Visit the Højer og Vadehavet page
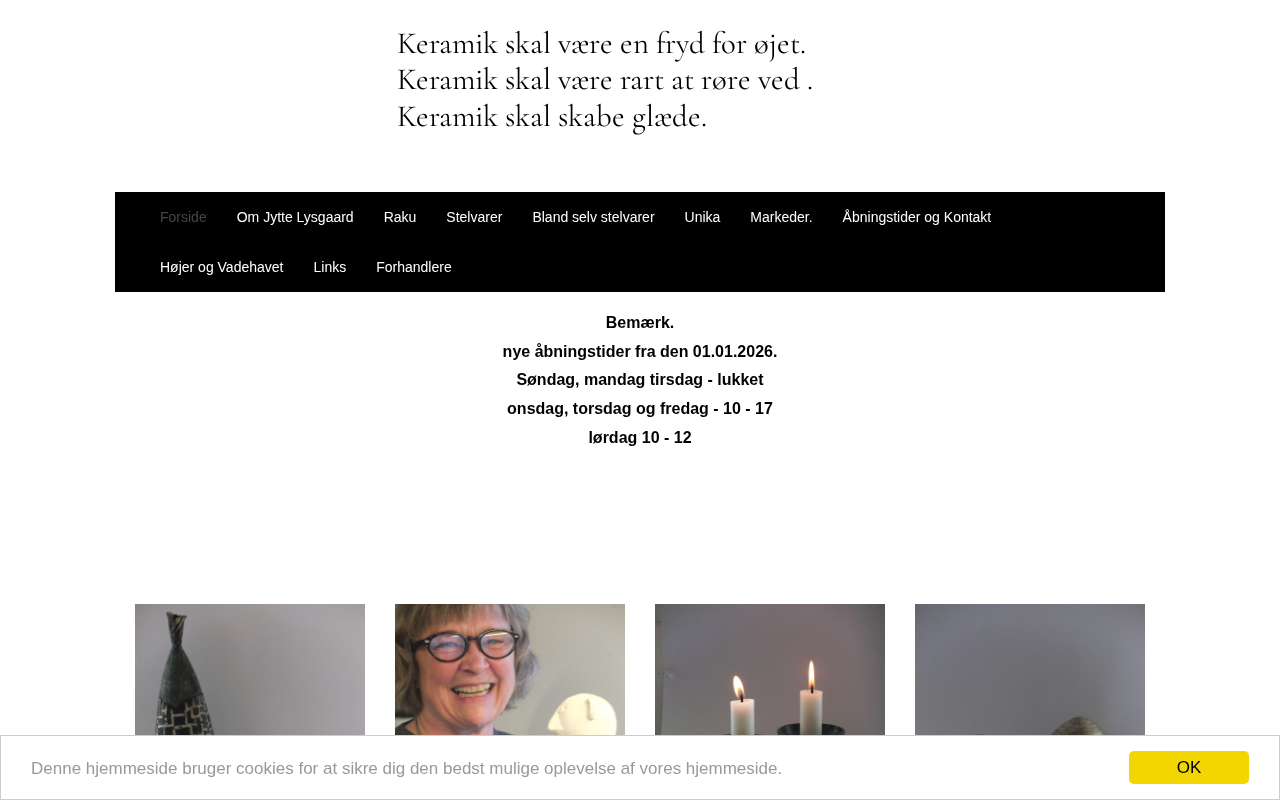 [x=221, y=267]
